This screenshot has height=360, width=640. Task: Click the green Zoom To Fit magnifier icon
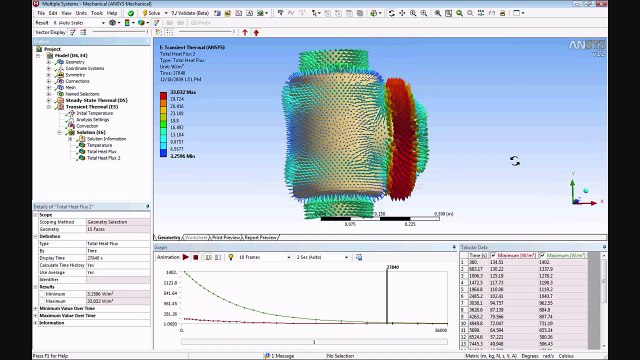459,13
